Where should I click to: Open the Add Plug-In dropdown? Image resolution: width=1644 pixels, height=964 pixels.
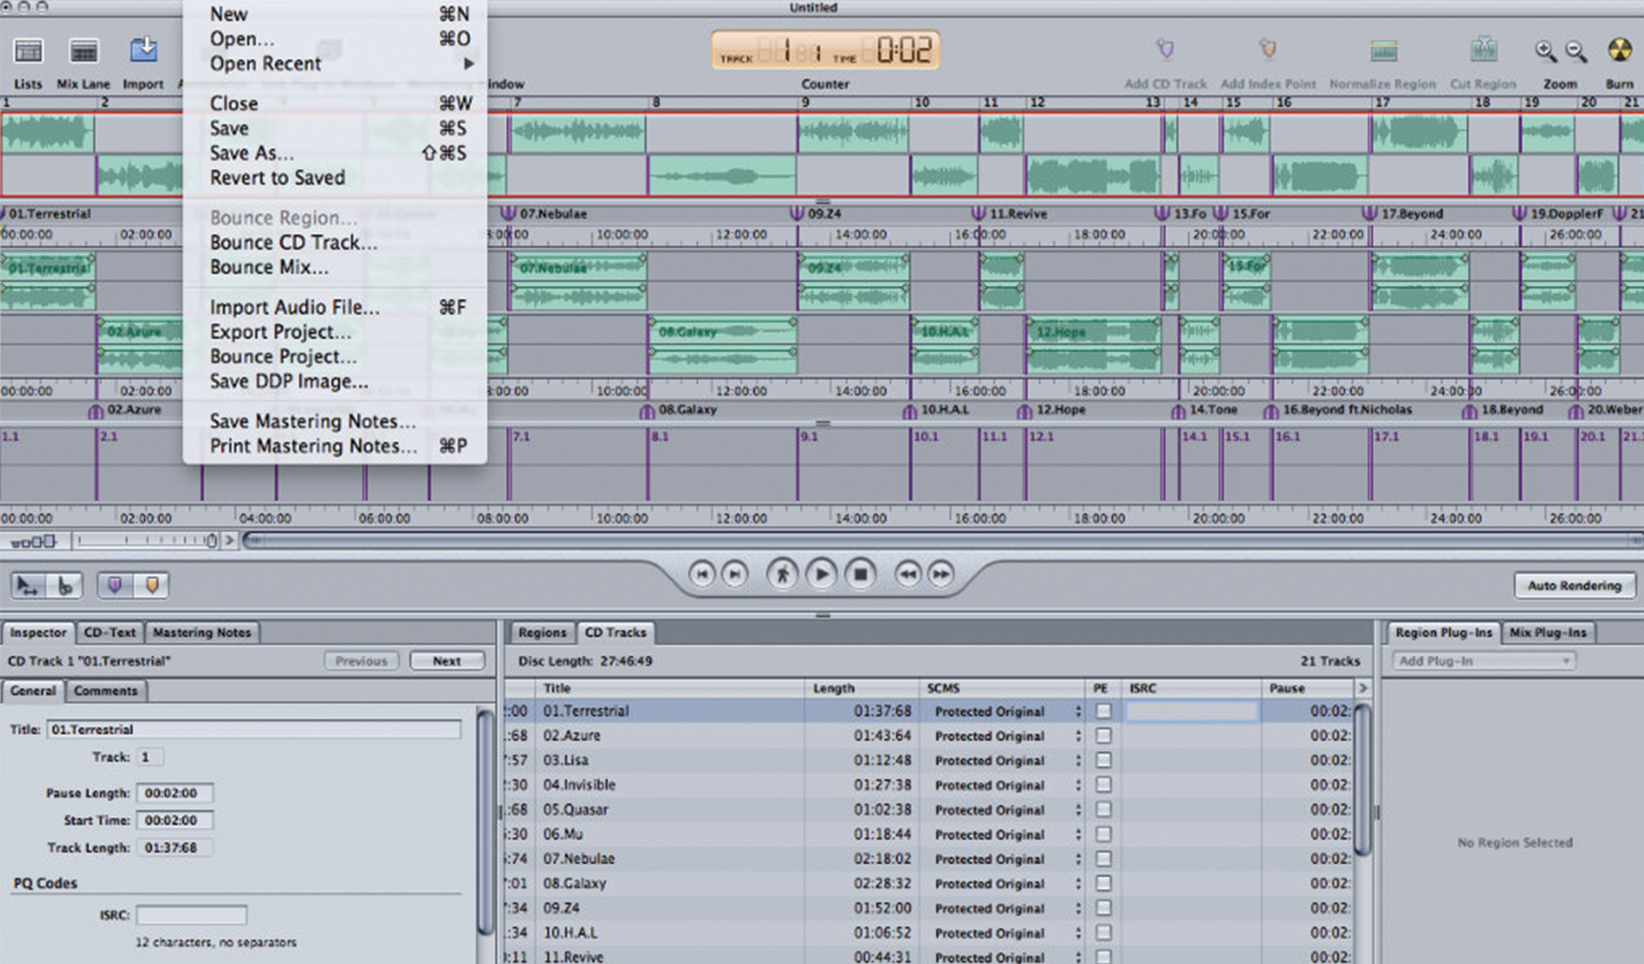pyautogui.click(x=1484, y=661)
